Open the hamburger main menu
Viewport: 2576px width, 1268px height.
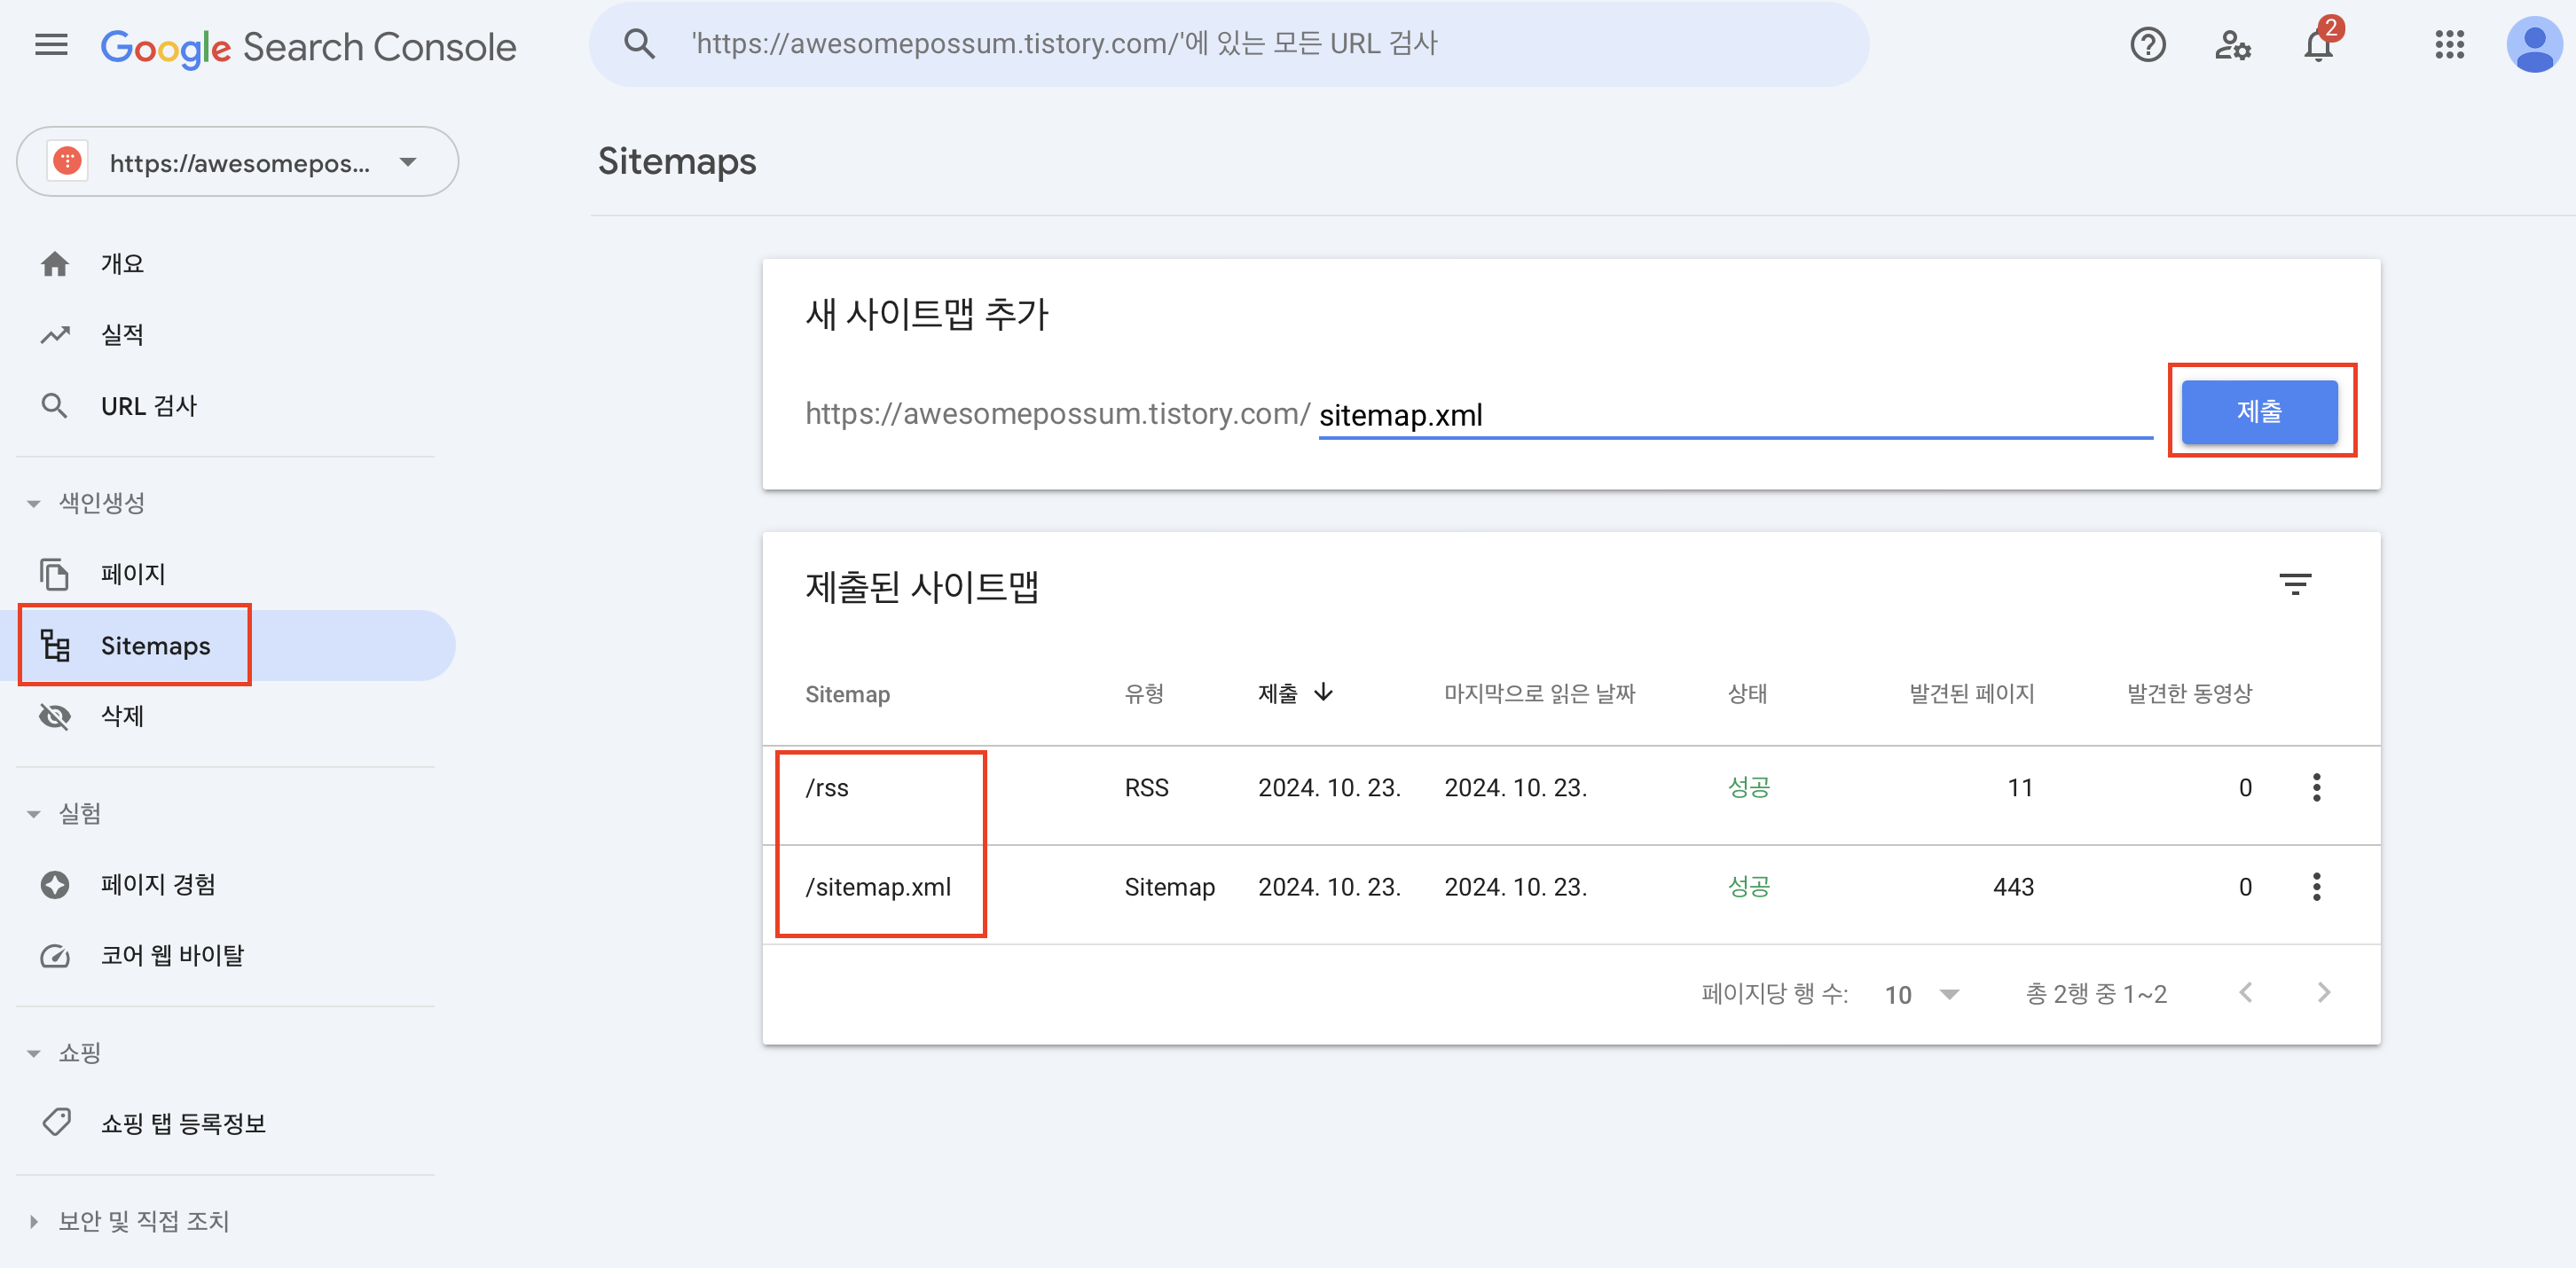click(x=51, y=45)
